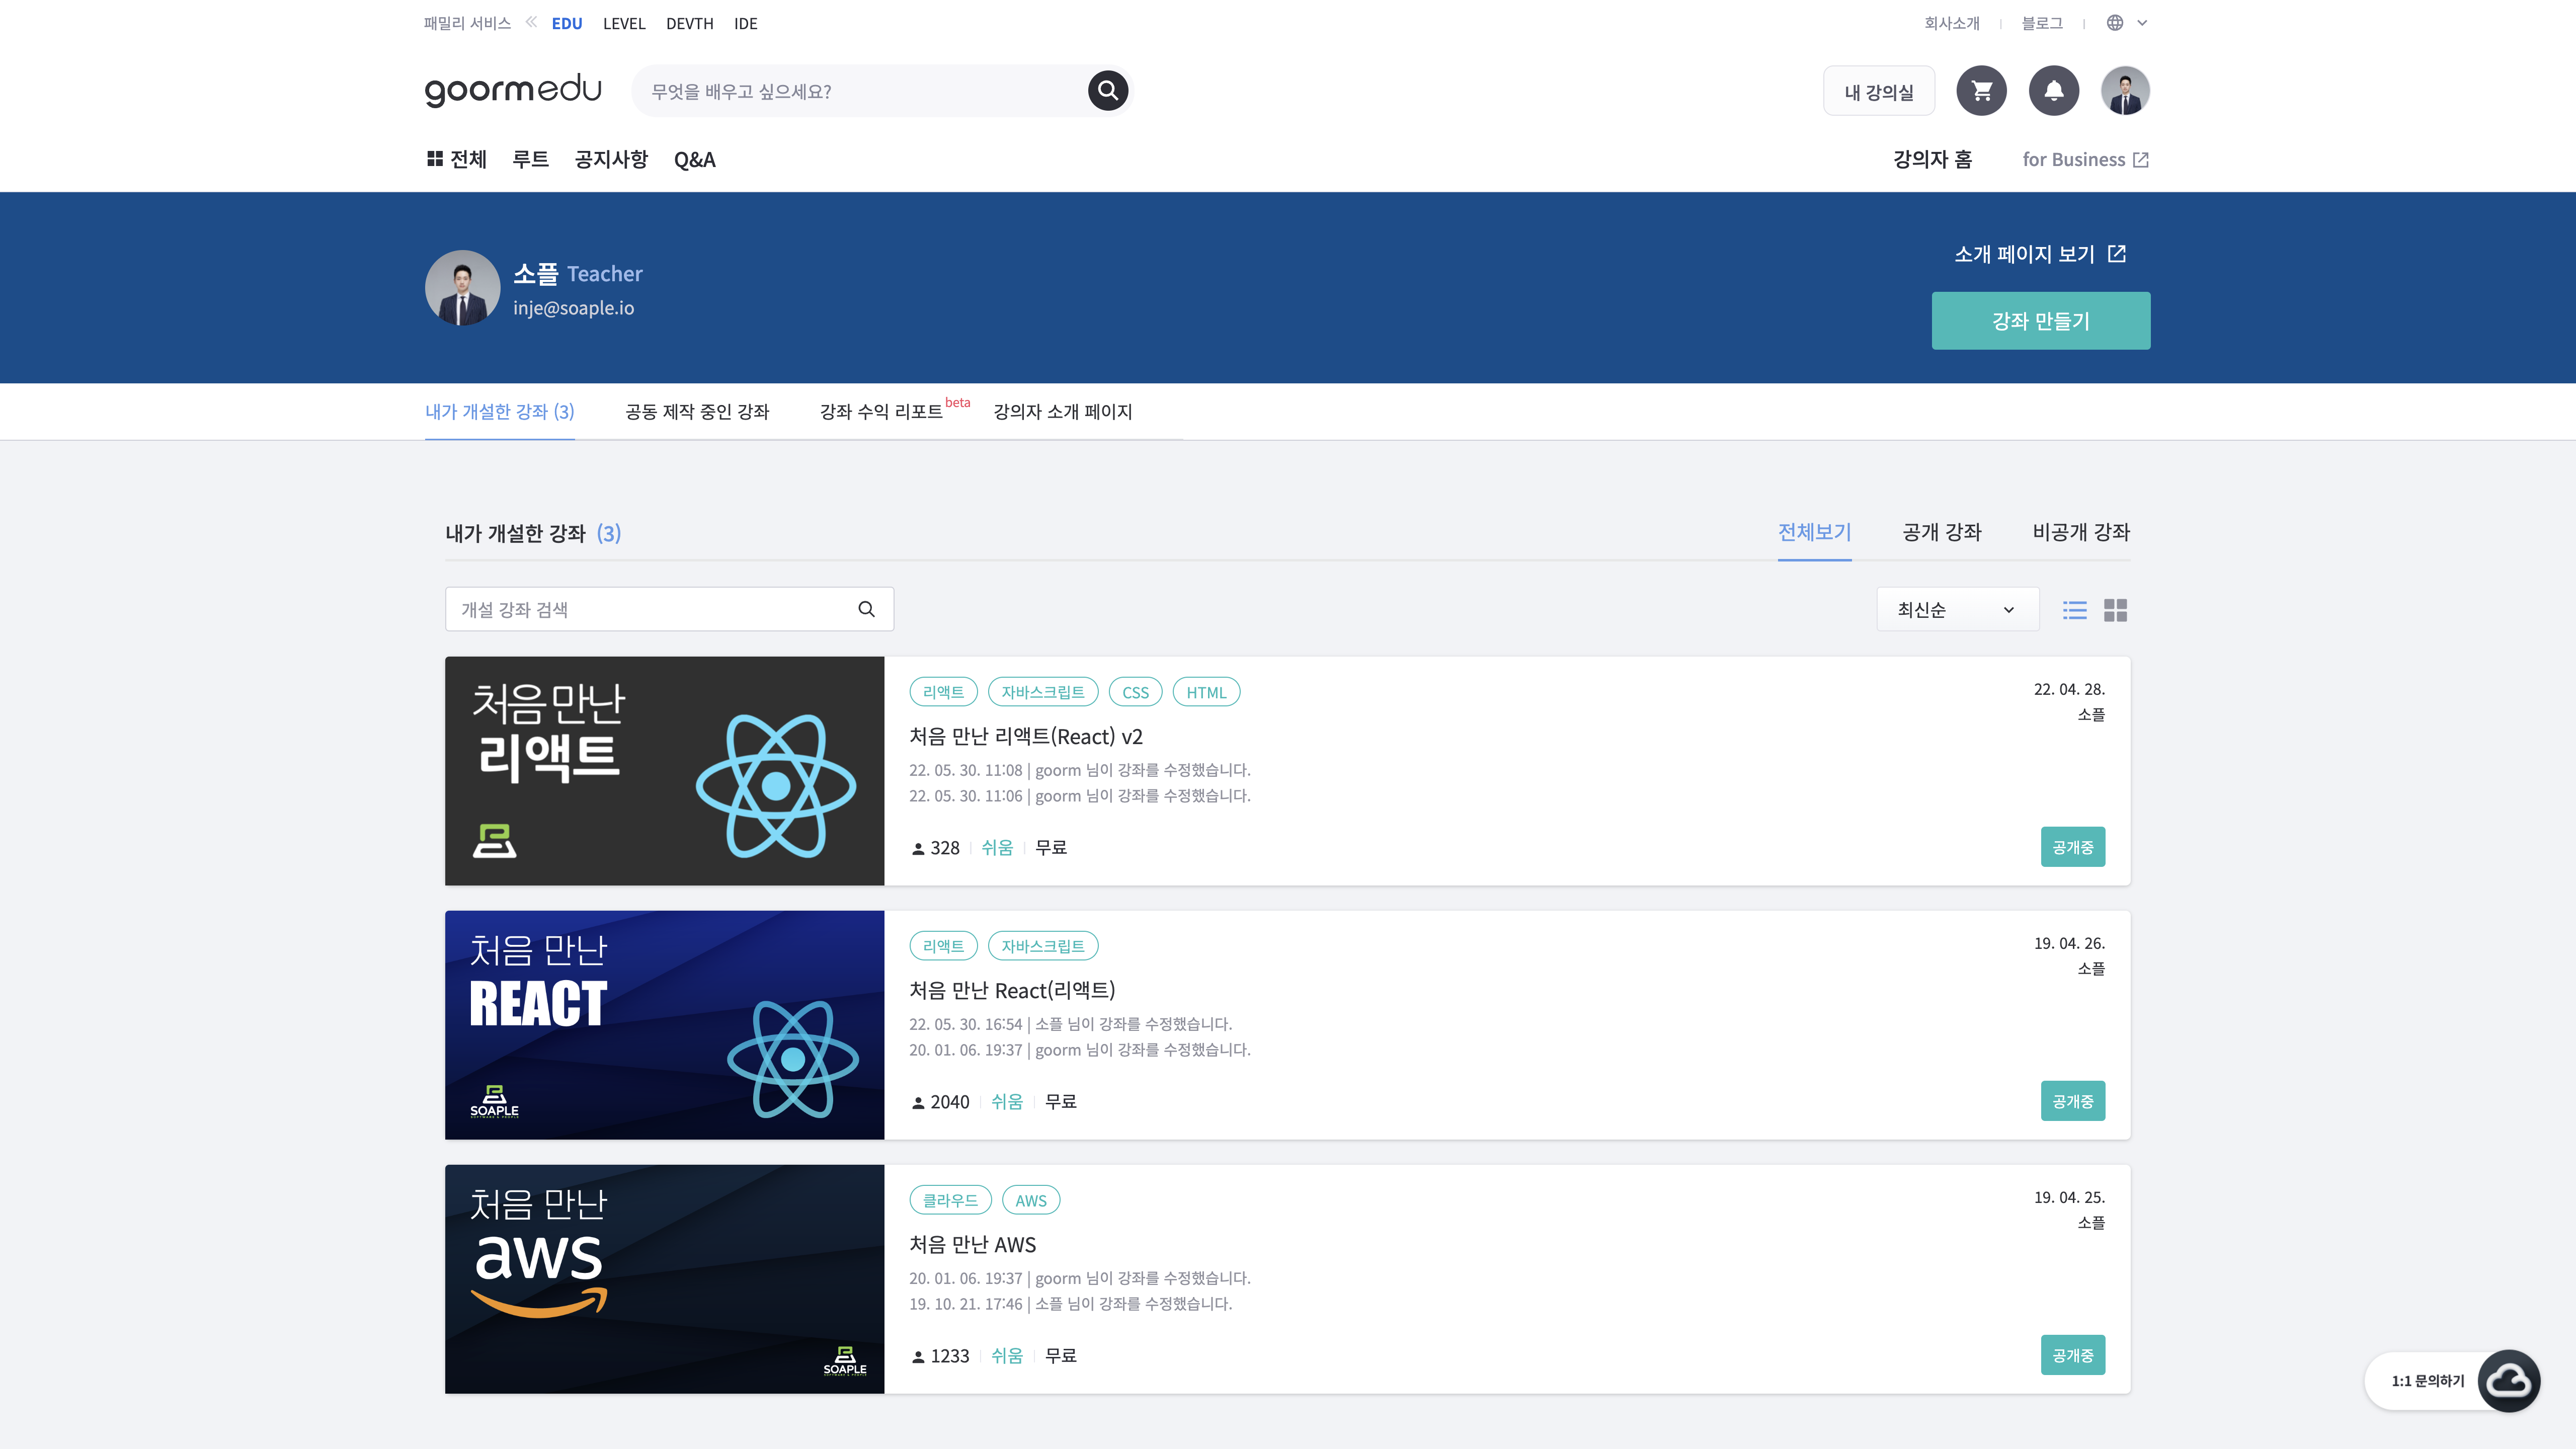Screen dimensions: 2576x1449
Task: Open the 공지사항 menu item
Action: 611,160
